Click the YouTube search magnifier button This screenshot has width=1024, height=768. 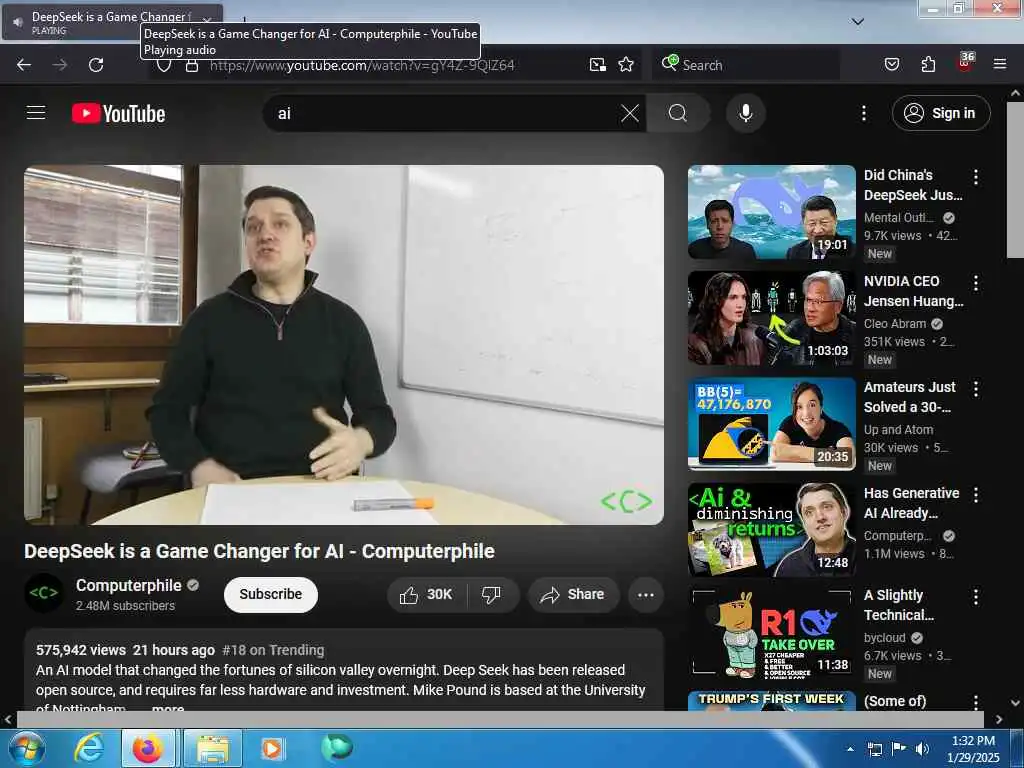coord(678,113)
